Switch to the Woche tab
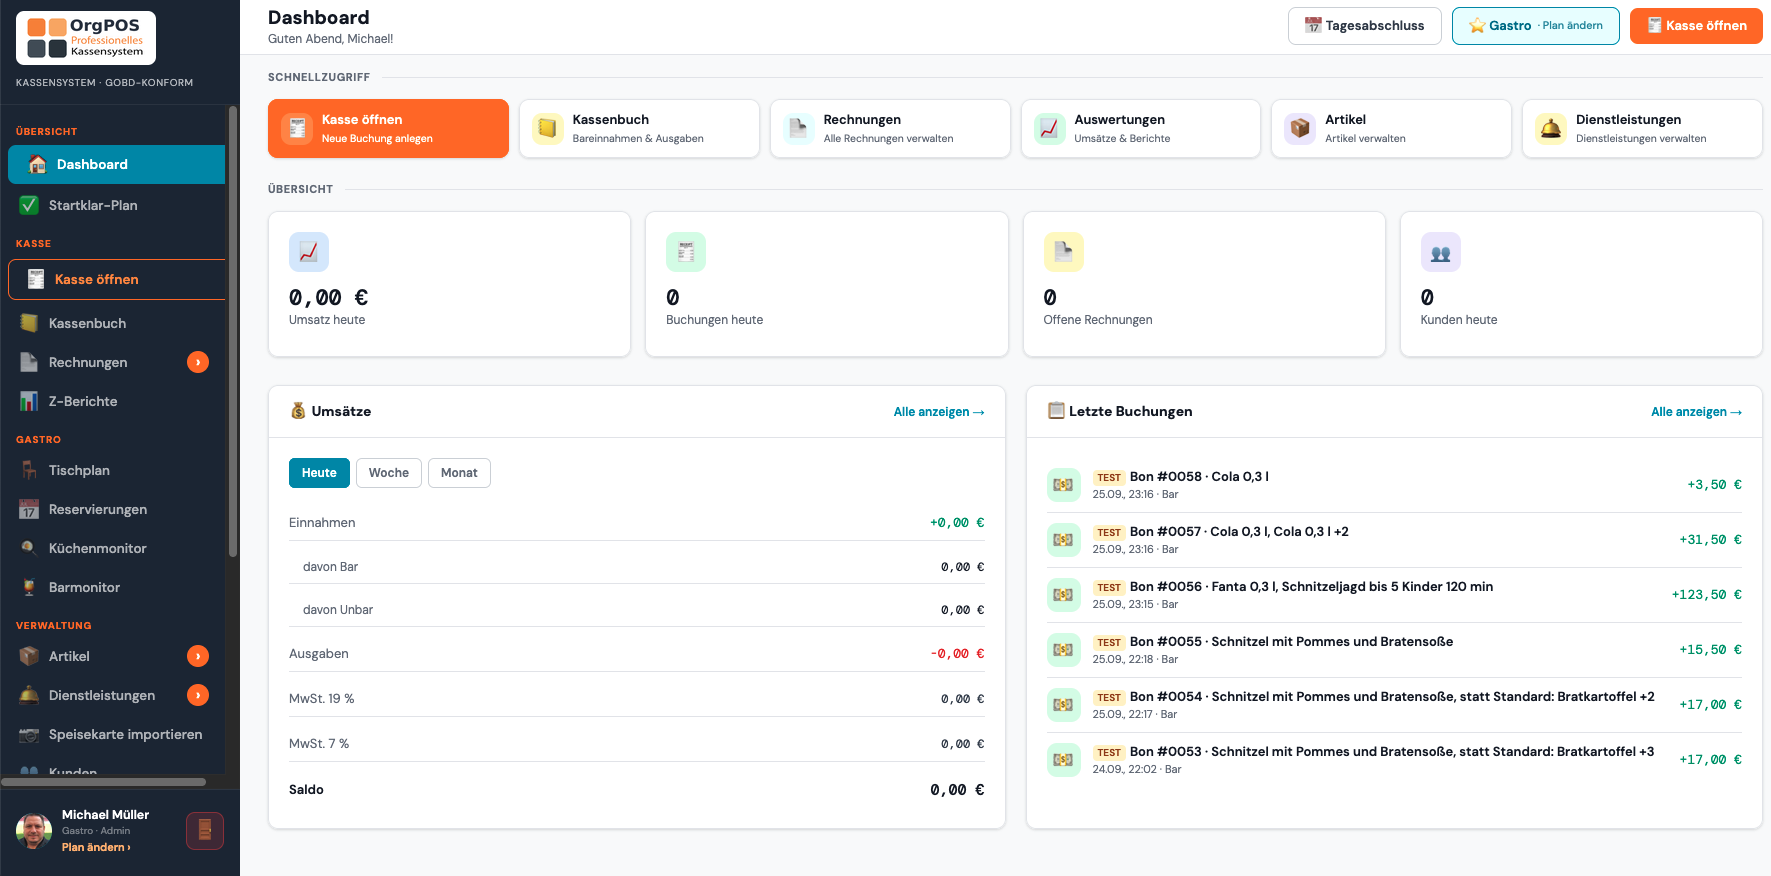Image resolution: width=1771 pixels, height=876 pixels. [389, 473]
